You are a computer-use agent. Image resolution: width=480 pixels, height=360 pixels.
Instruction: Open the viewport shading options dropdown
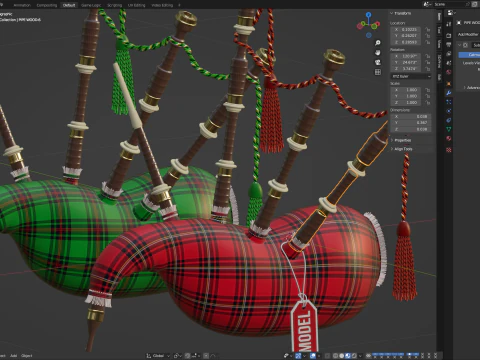[360, 355]
